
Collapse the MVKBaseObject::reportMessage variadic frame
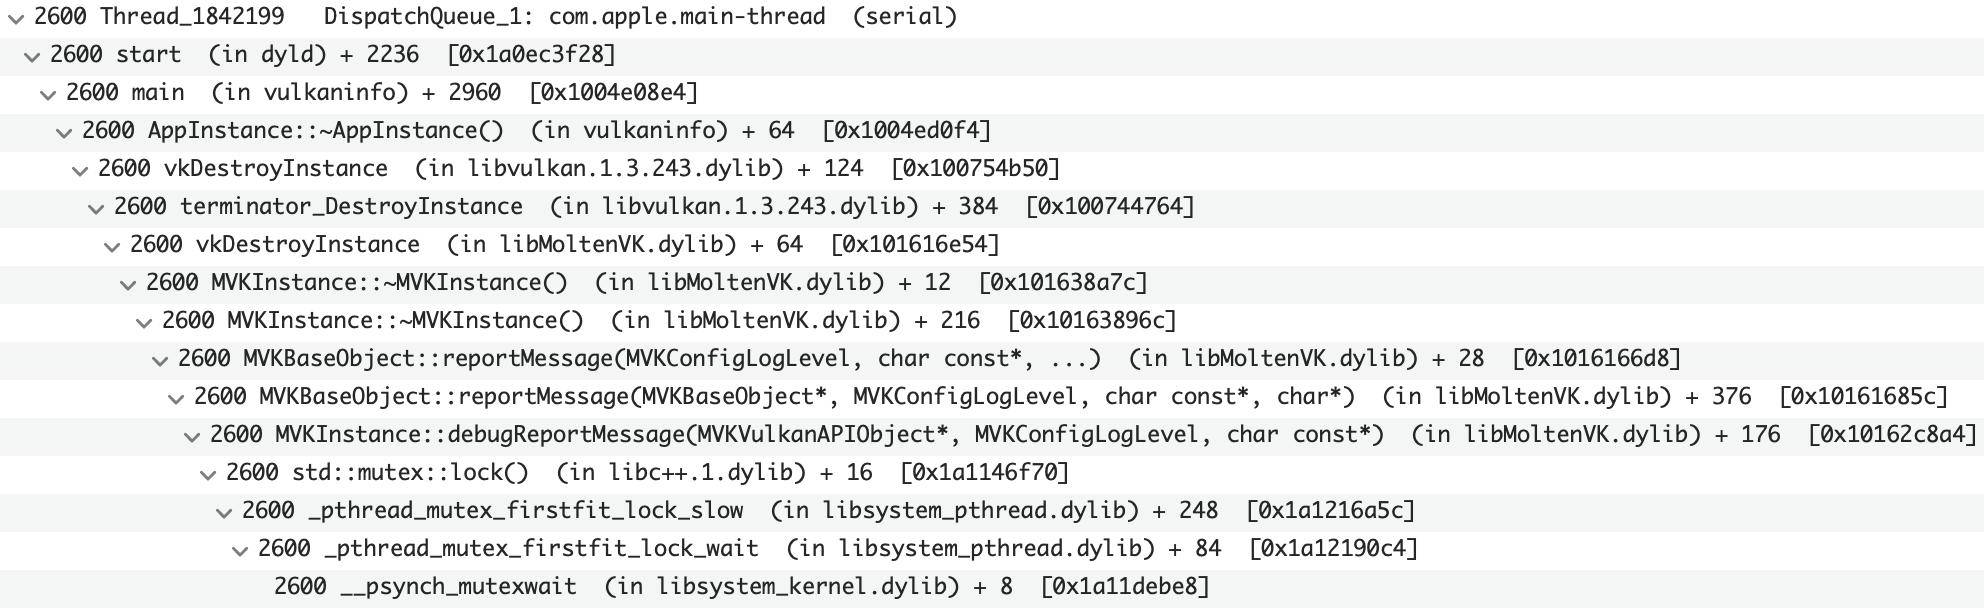click(x=159, y=358)
